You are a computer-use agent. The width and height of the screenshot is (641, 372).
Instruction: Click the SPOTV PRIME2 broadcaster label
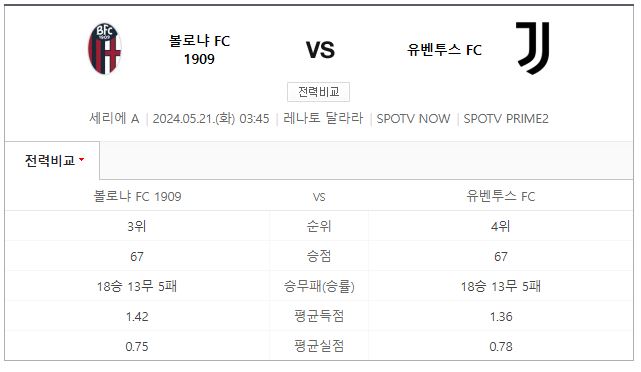[x=506, y=119]
